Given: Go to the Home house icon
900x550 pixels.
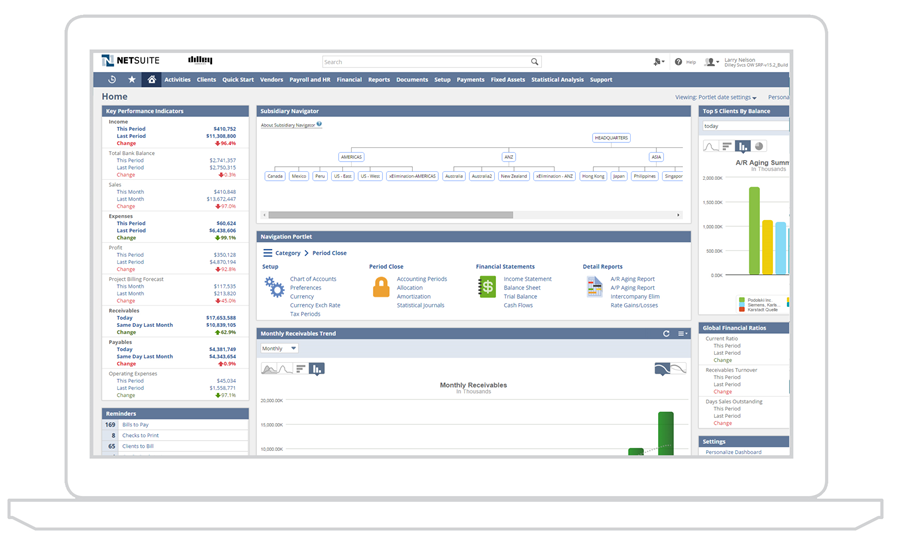Looking at the screenshot, I should [x=152, y=80].
